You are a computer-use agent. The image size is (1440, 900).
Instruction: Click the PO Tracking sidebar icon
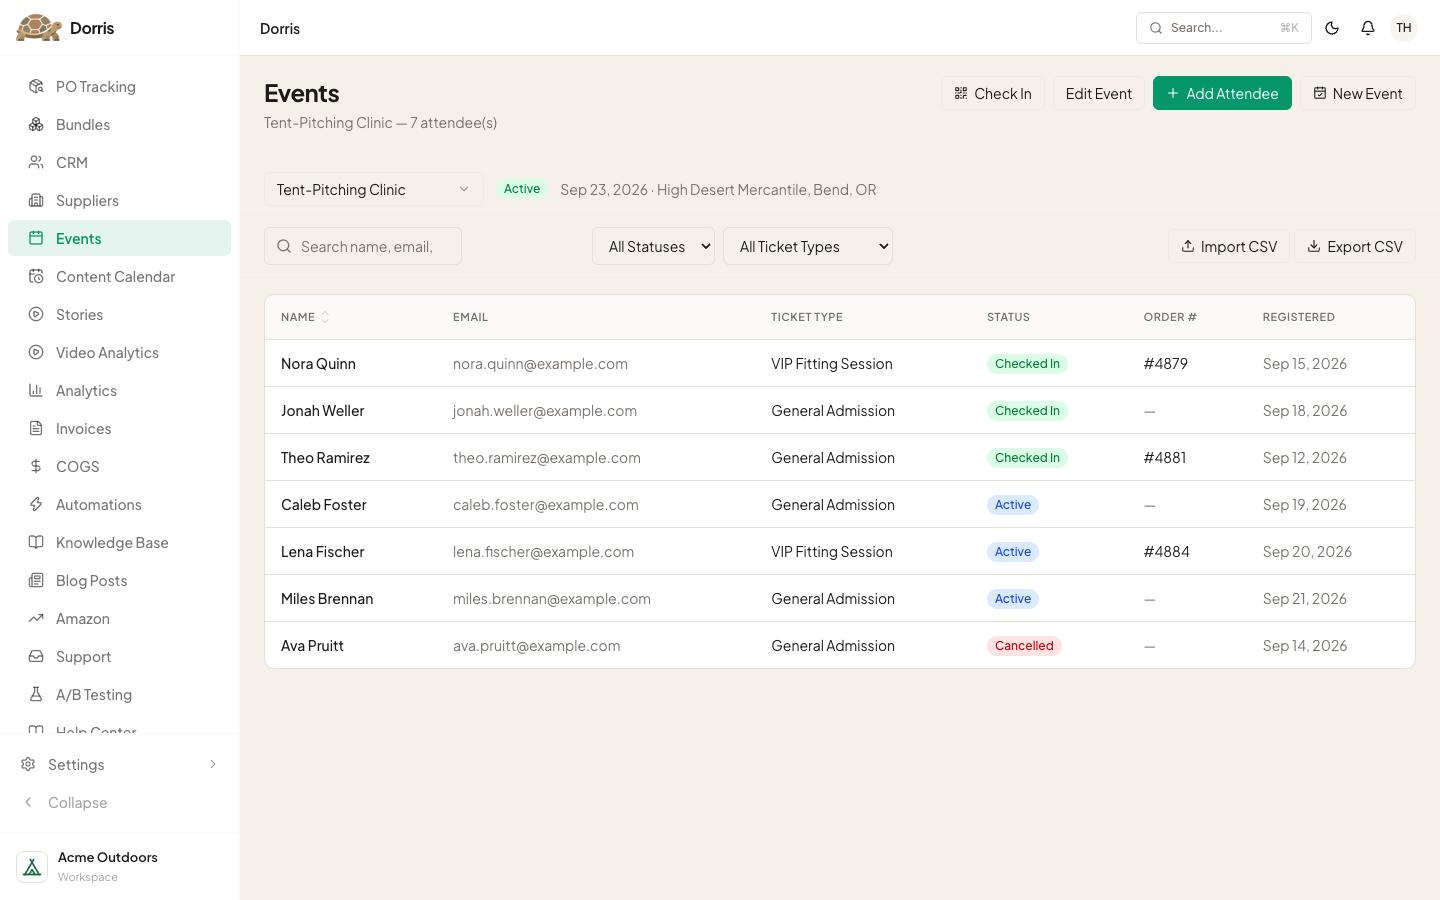click(x=36, y=86)
